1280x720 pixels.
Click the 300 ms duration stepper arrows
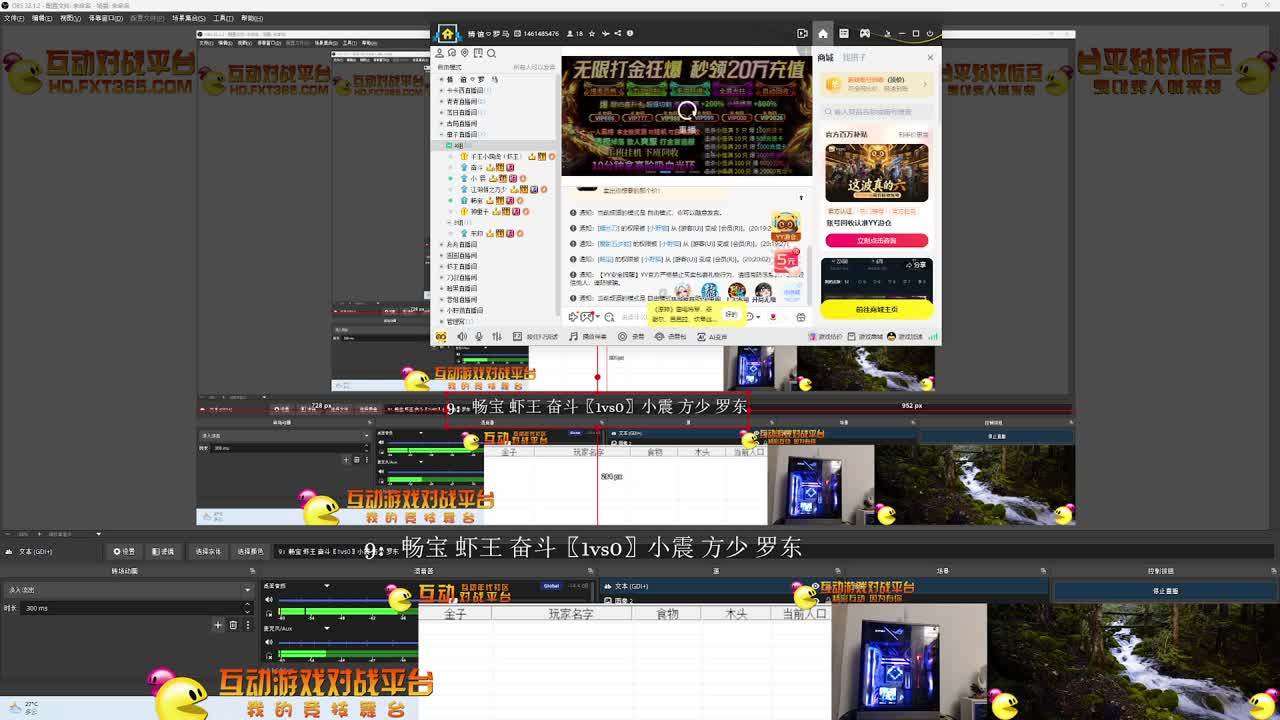247,608
